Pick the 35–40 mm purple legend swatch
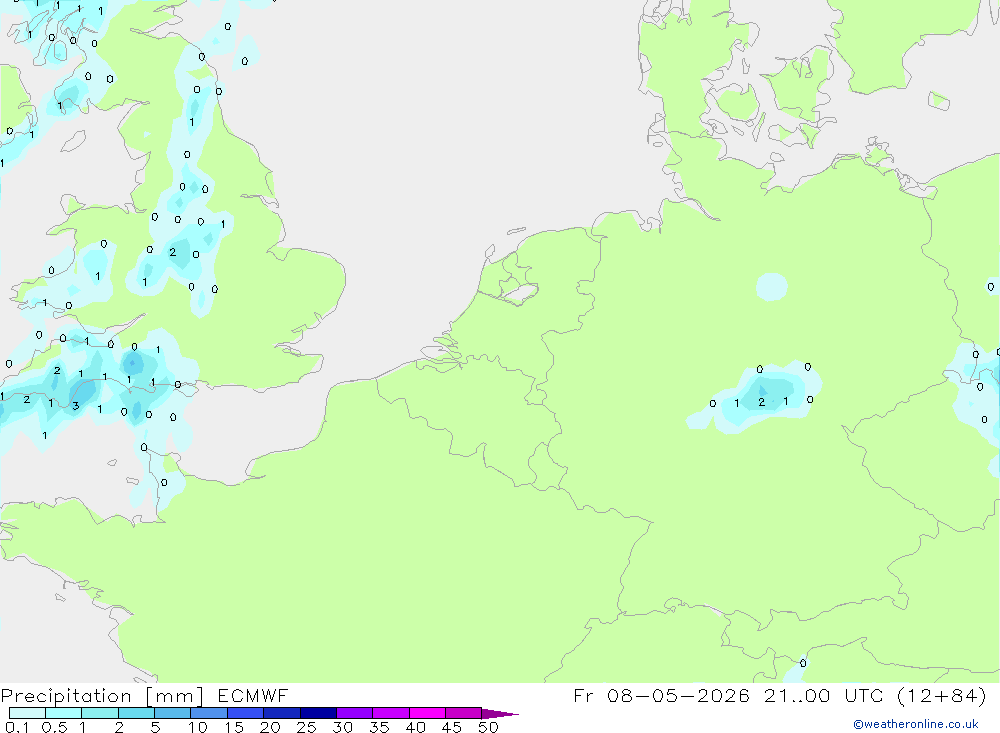The image size is (1000, 733). pyautogui.click(x=391, y=713)
